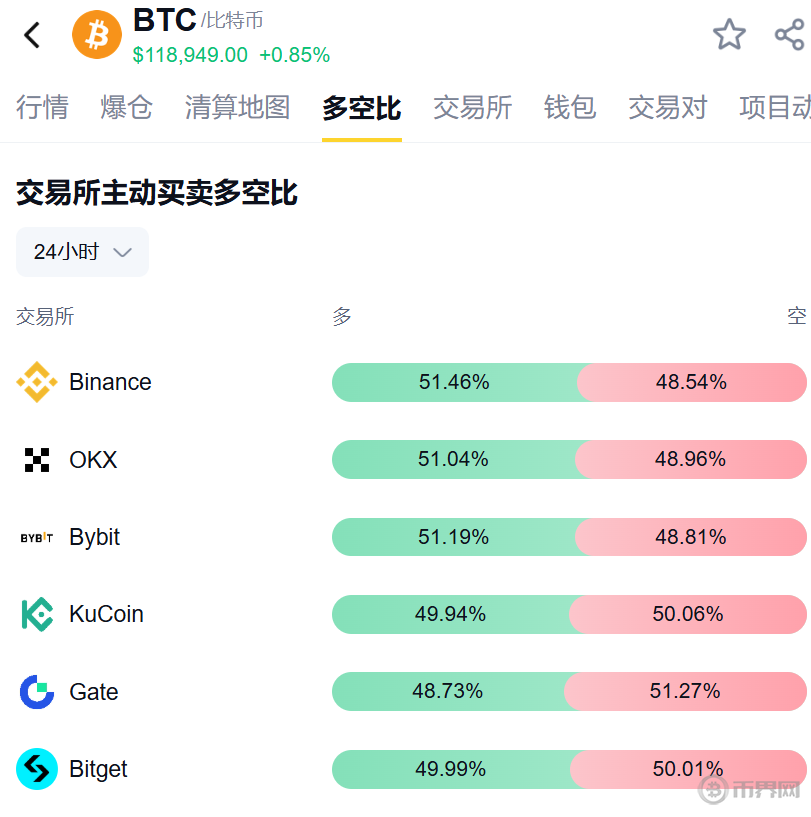Open the 24小时 time range dropdown
This screenshot has width=811, height=817.
[x=82, y=252]
